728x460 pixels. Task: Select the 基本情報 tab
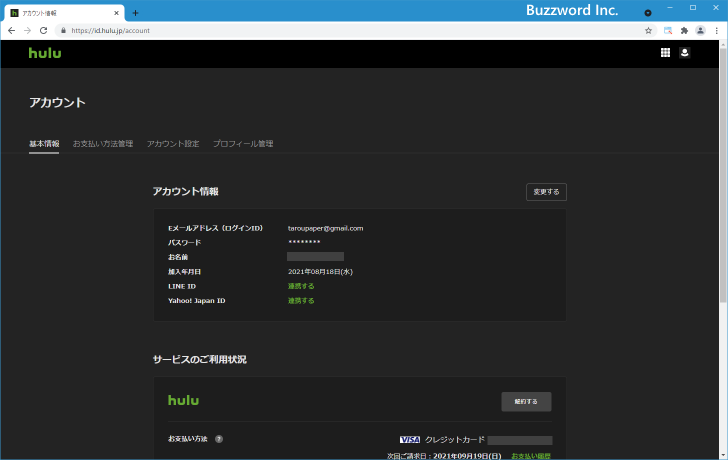(x=44, y=144)
